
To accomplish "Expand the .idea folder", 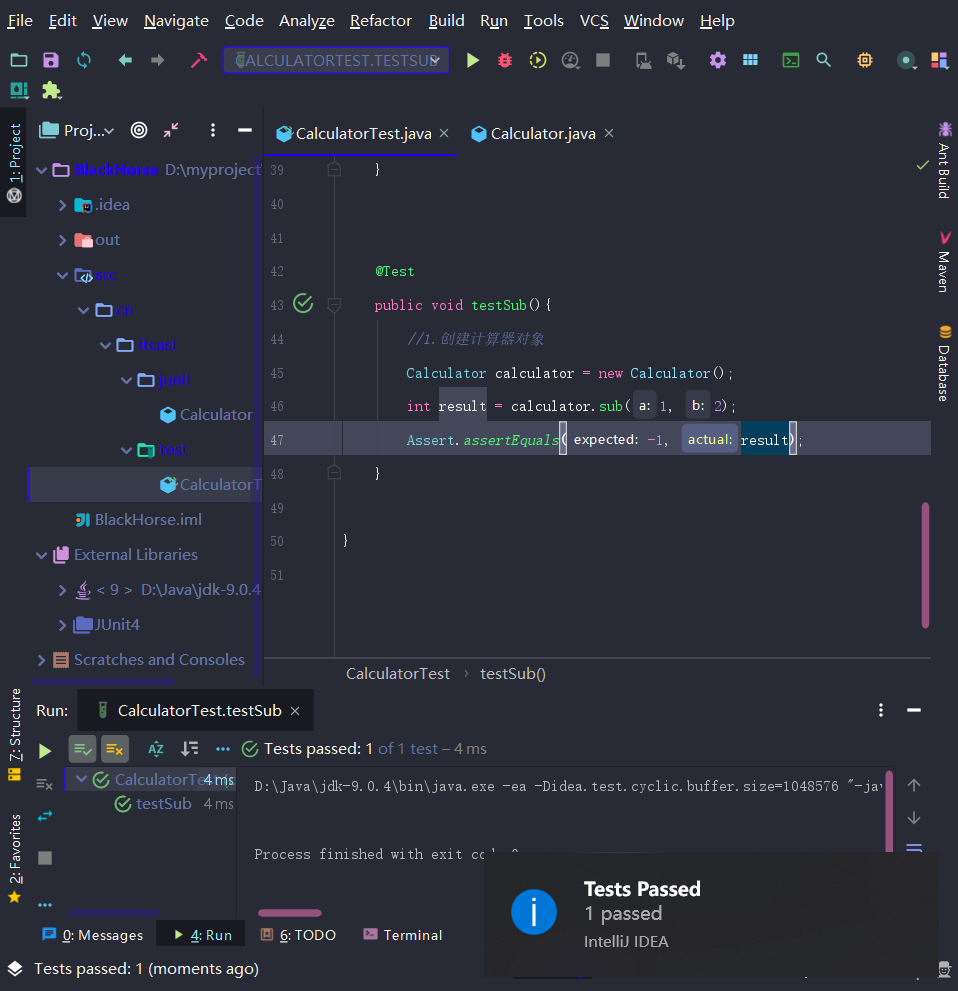I will [x=62, y=205].
